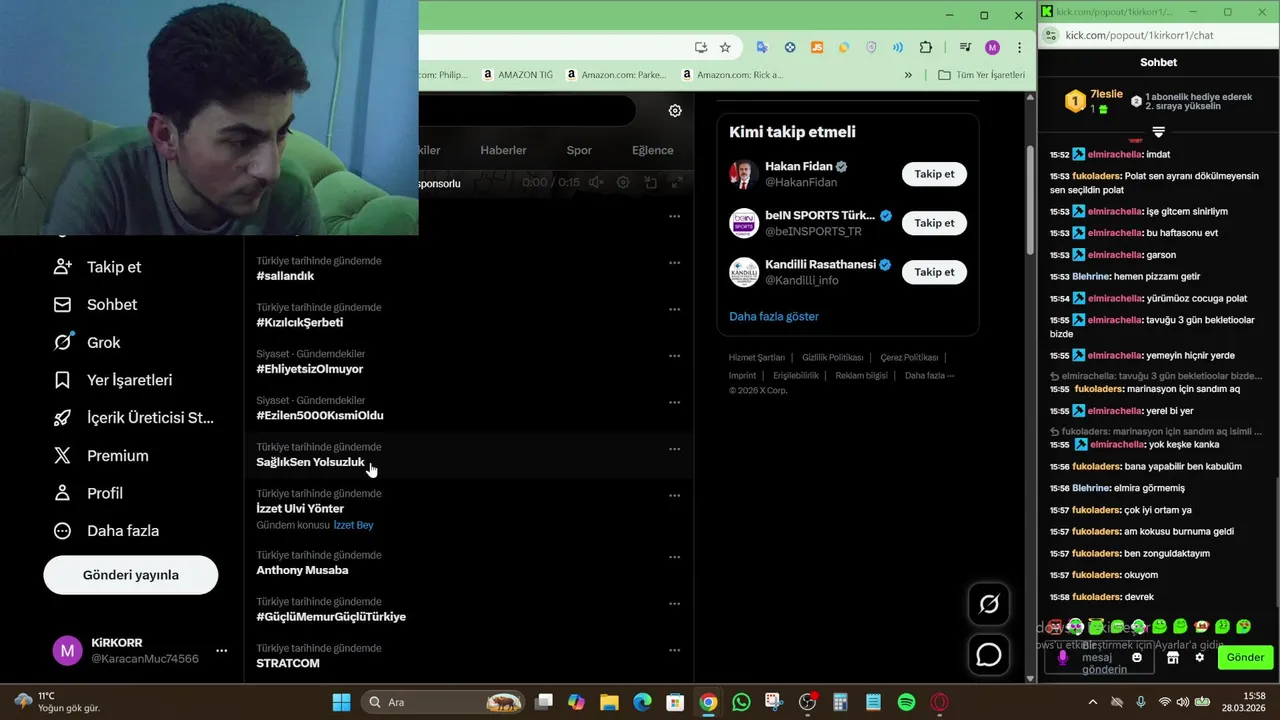Screen dimensions: 1280x720
Task: Open more options for İzzet Ulvi Yönter
Action: [x=674, y=495]
